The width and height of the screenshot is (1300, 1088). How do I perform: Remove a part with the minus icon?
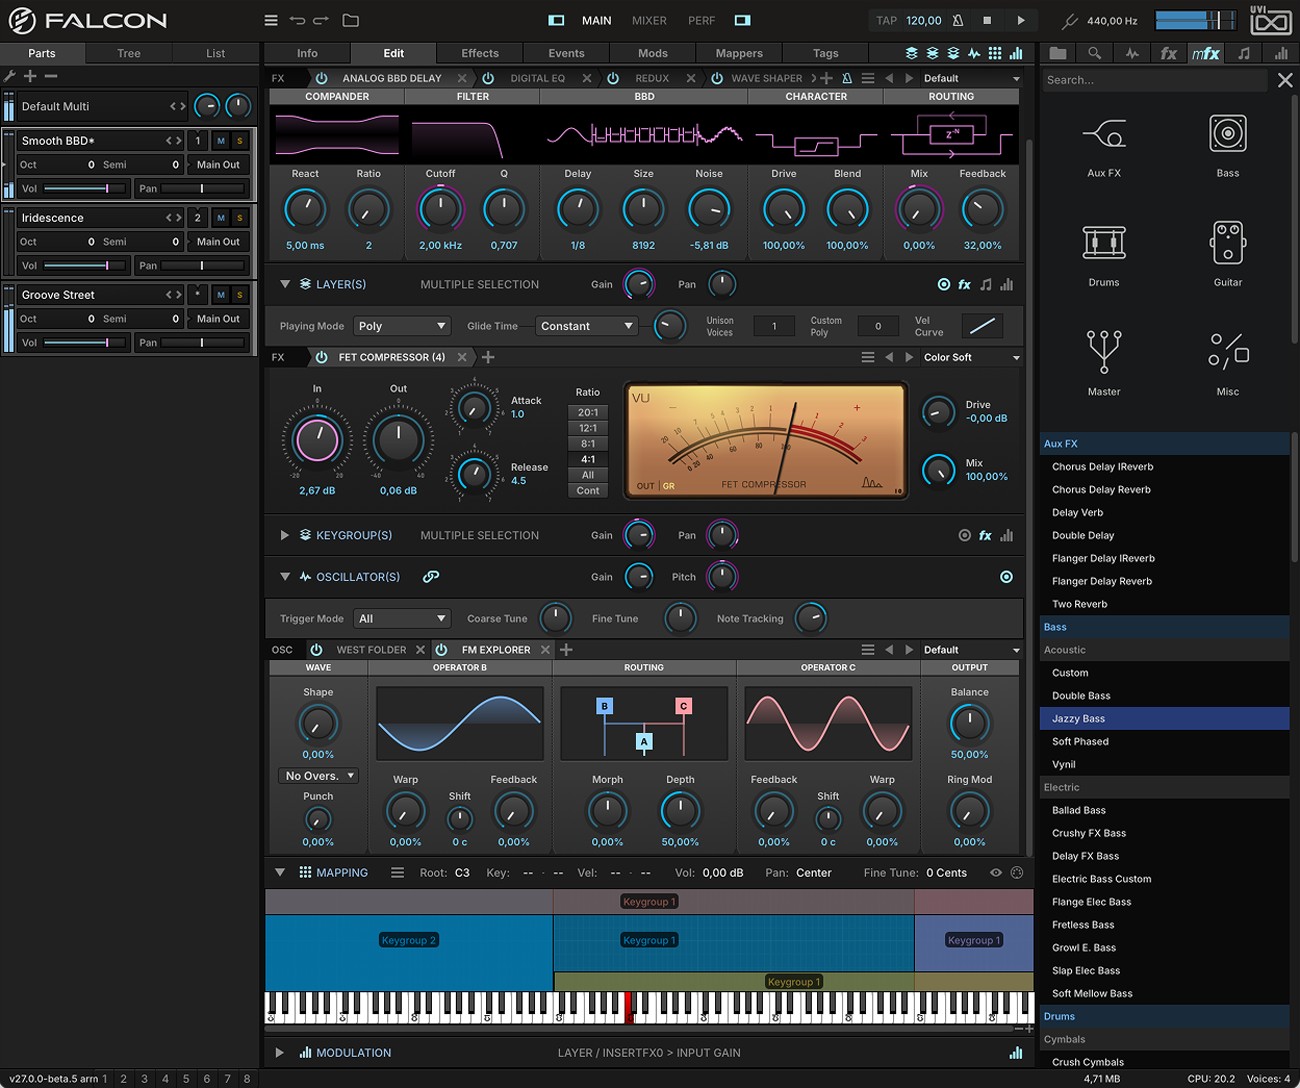tap(51, 76)
